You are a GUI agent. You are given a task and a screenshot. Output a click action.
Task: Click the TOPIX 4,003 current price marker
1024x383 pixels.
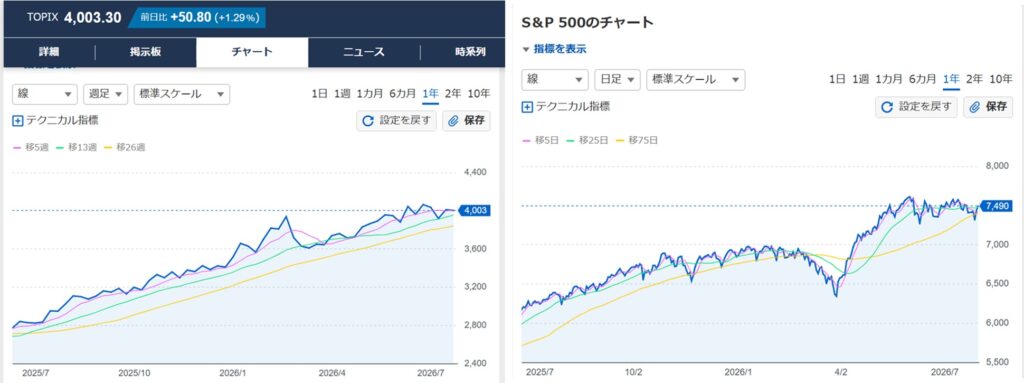click(474, 210)
